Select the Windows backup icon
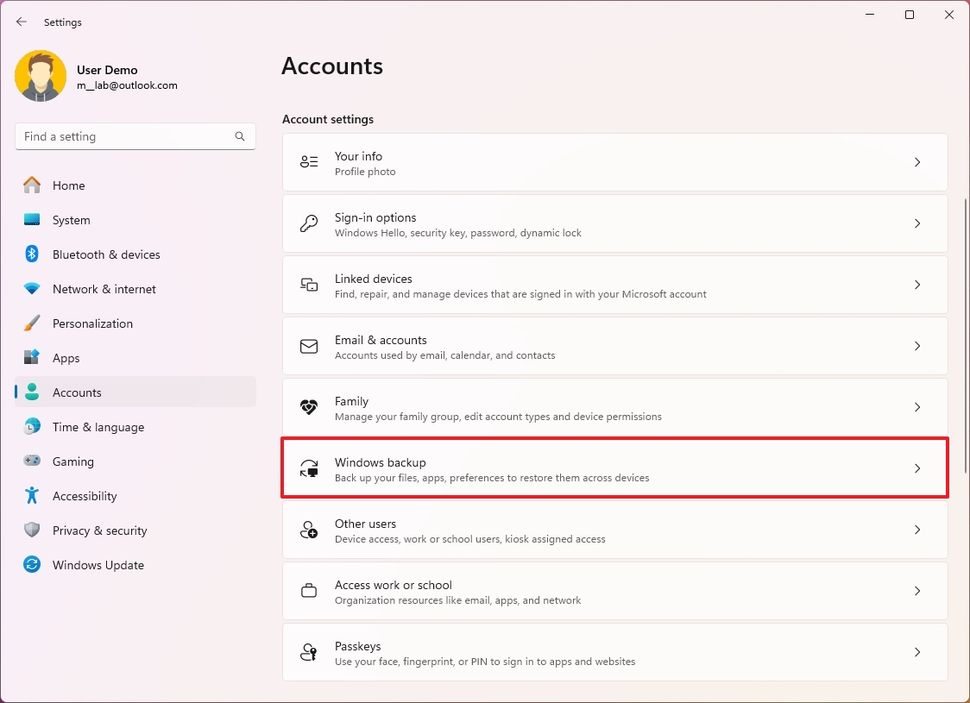The width and height of the screenshot is (970, 703). pyautogui.click(x=309, y=467)
